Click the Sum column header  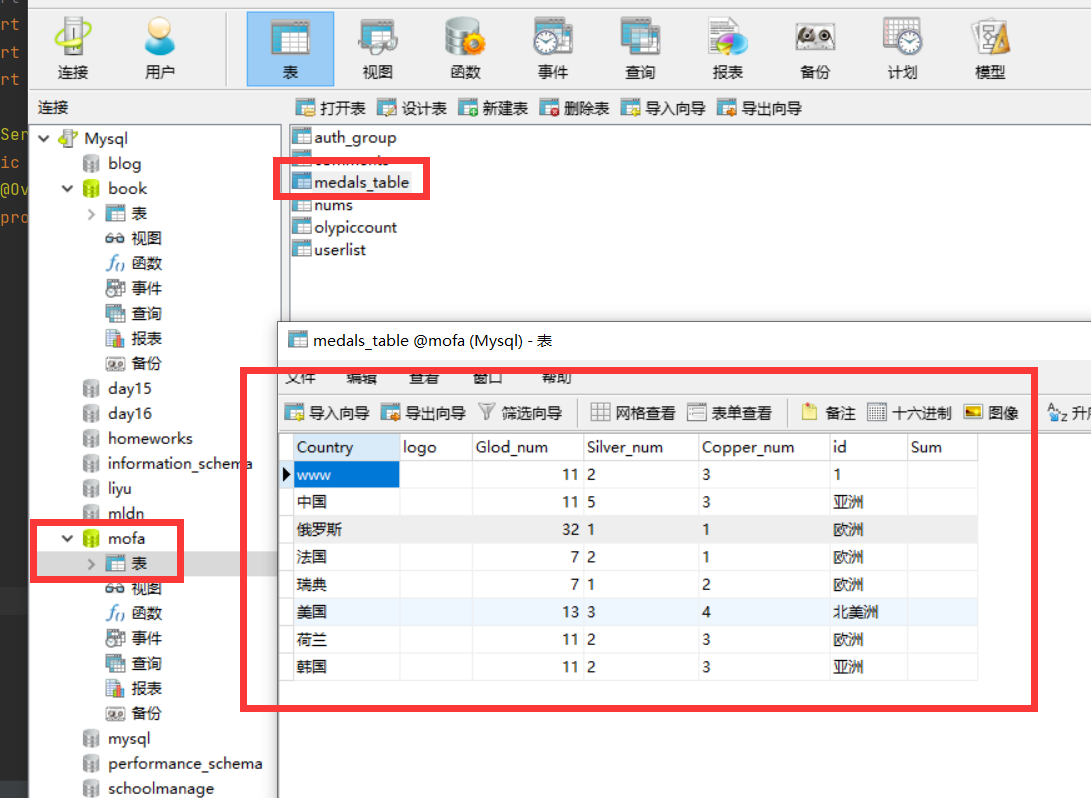(x=942, y=447)
